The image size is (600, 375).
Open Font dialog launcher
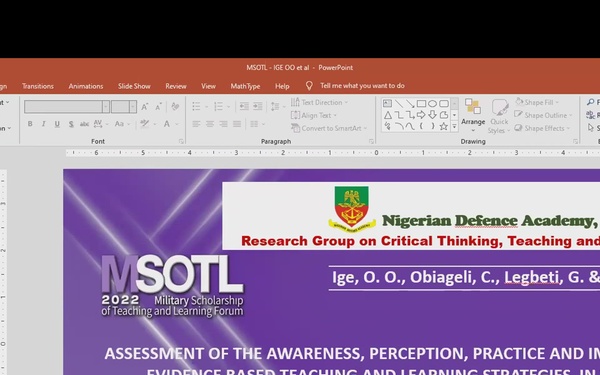point(181,142)
